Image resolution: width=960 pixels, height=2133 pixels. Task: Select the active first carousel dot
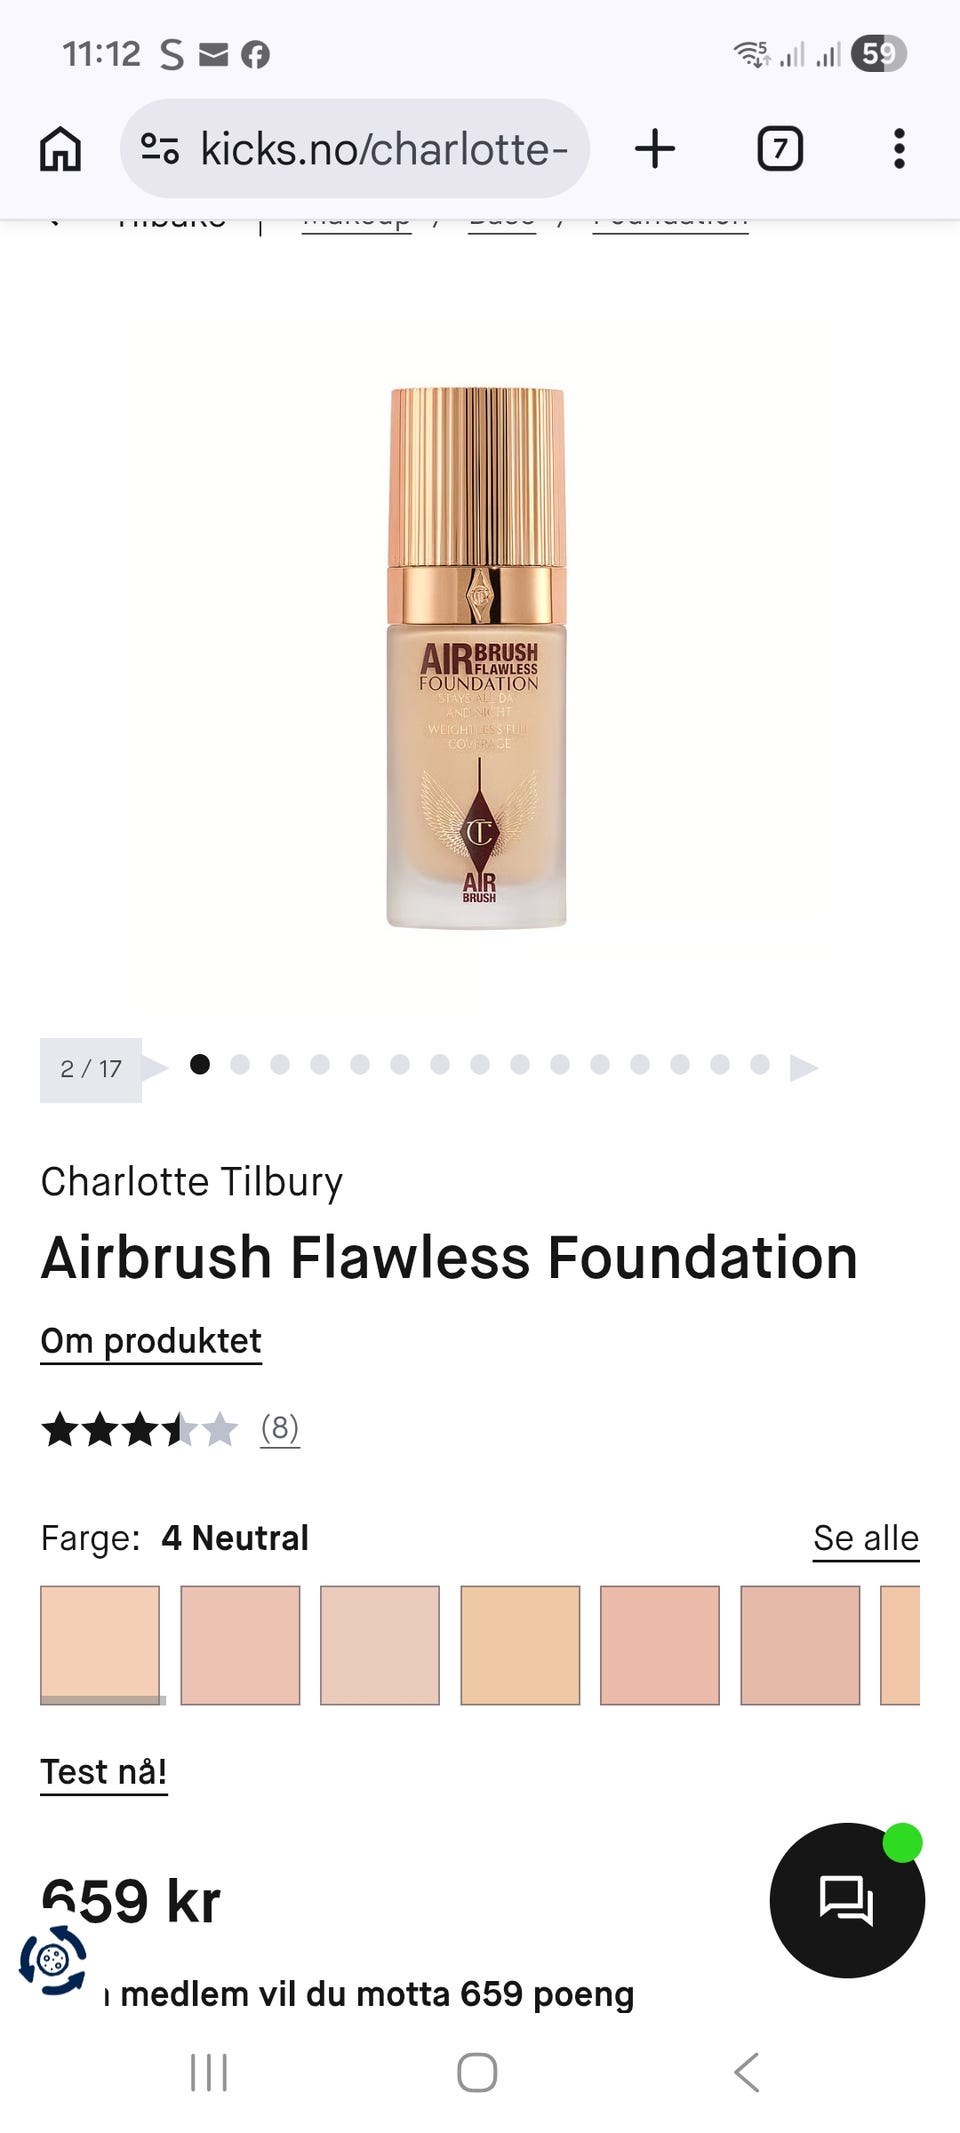(200, 1064)
